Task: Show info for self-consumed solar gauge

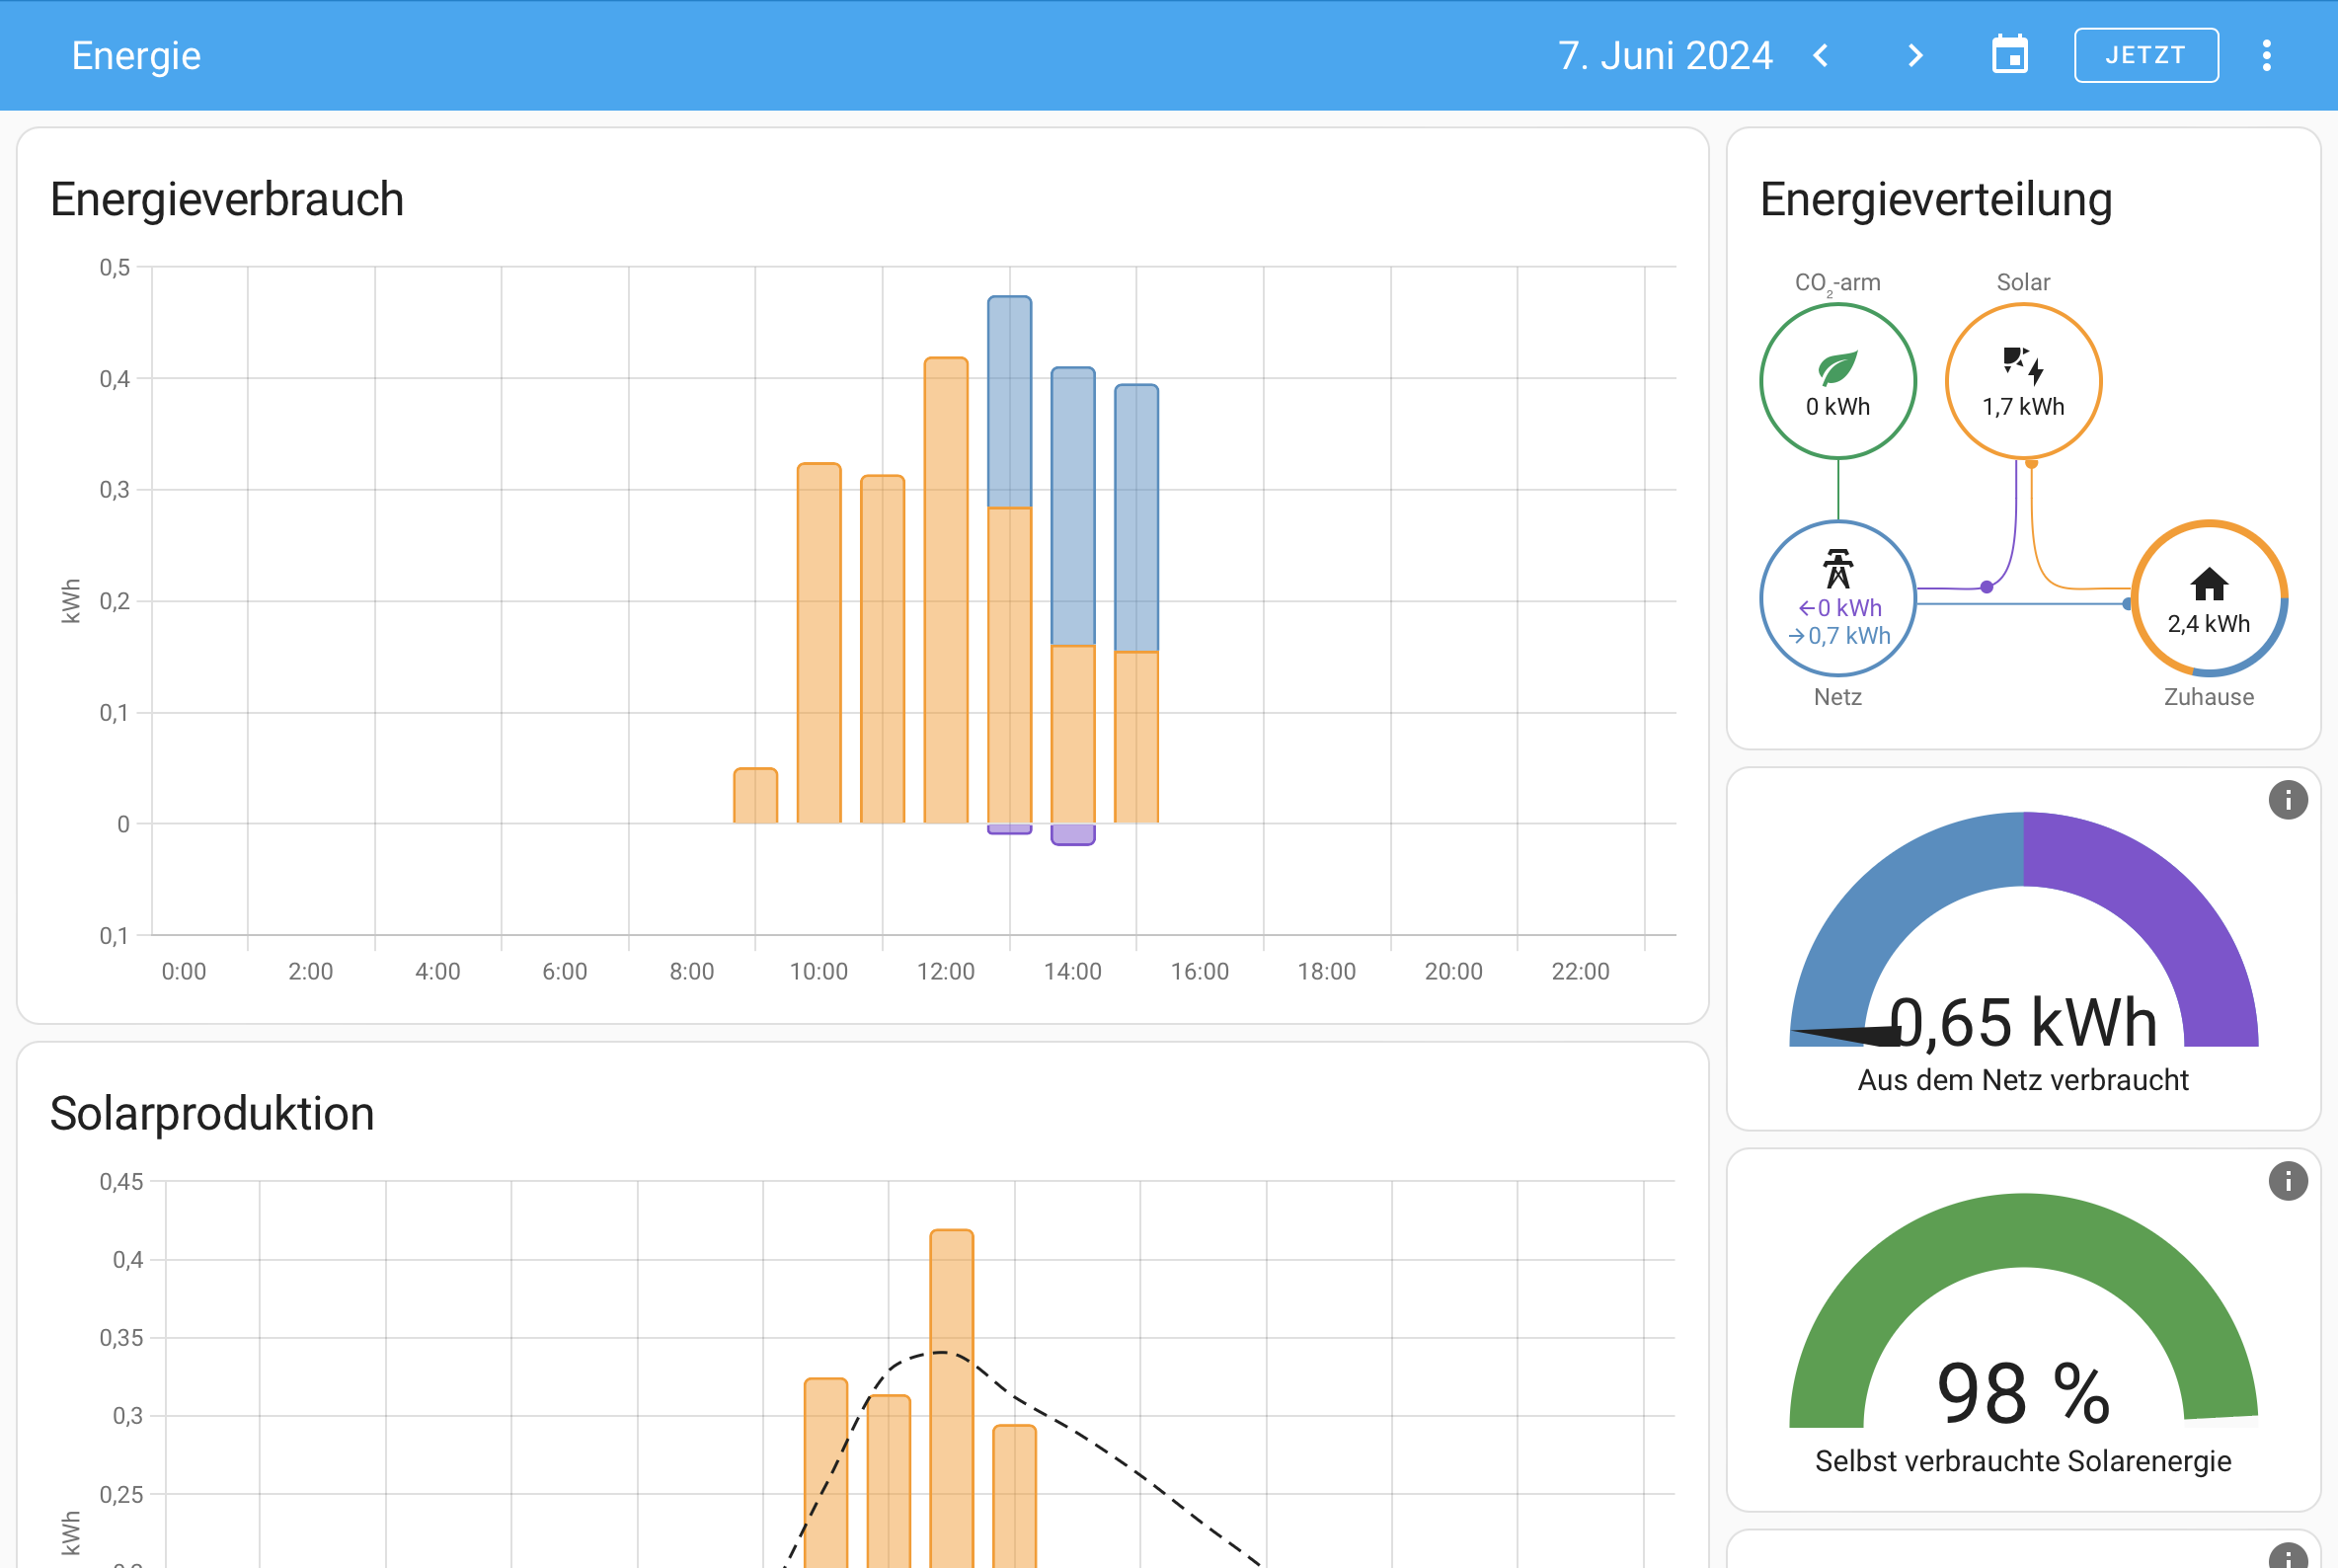Action: [x=2287, y=1181]
